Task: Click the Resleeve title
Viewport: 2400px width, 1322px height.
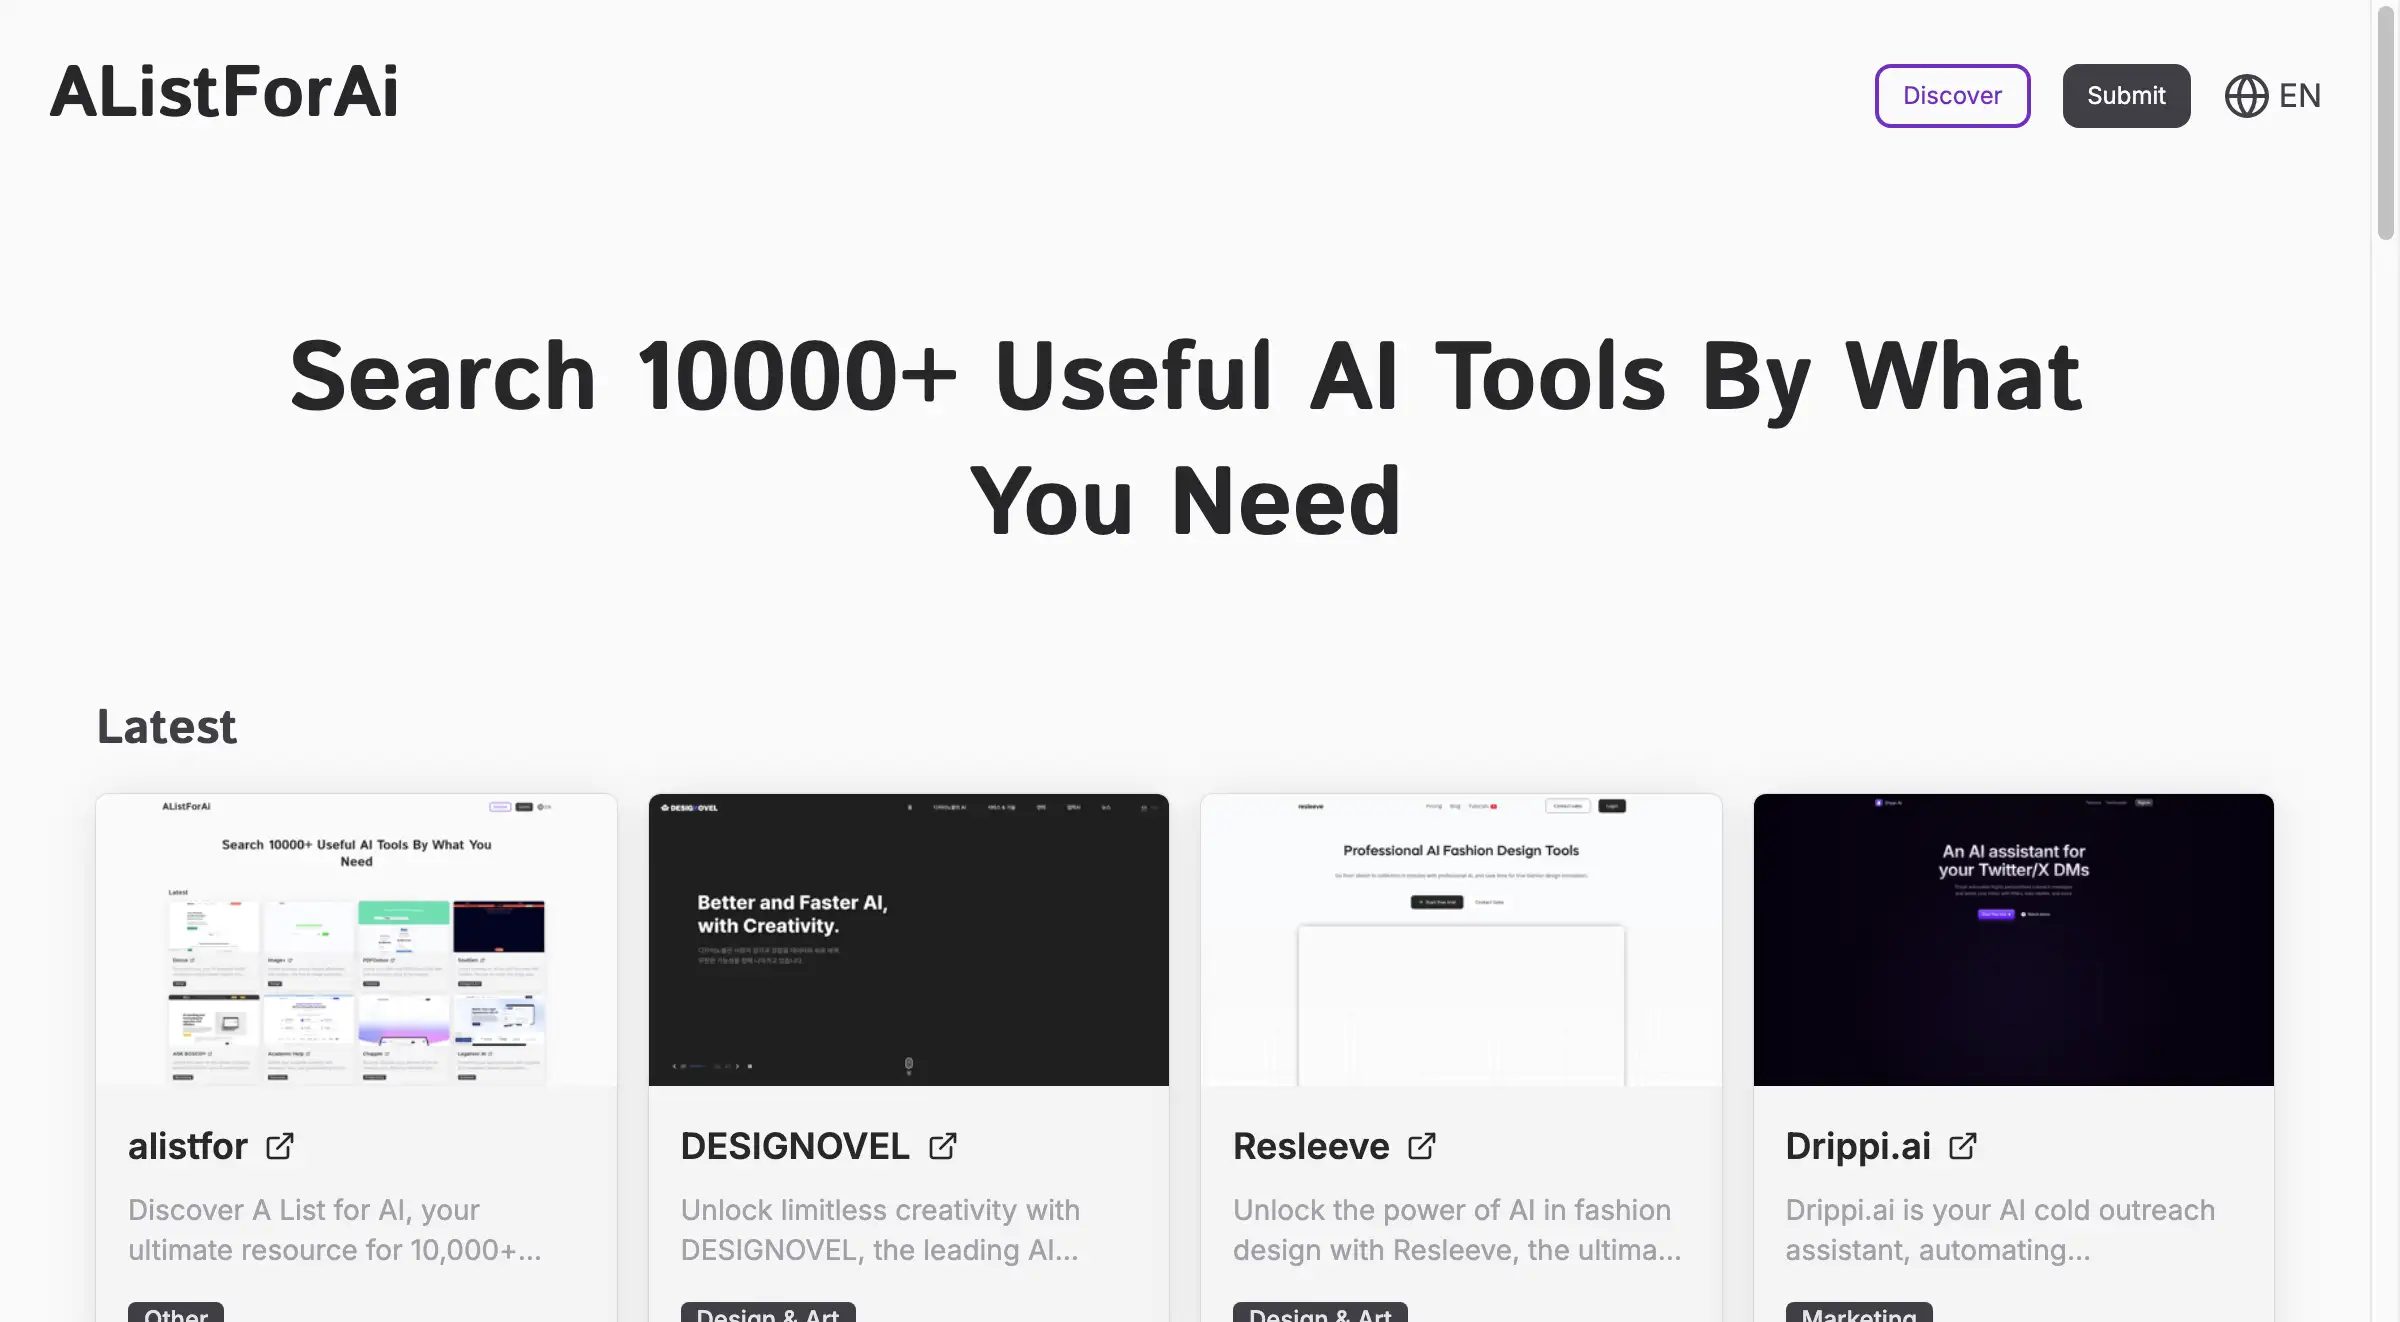Action: tap(1311, 1146)
